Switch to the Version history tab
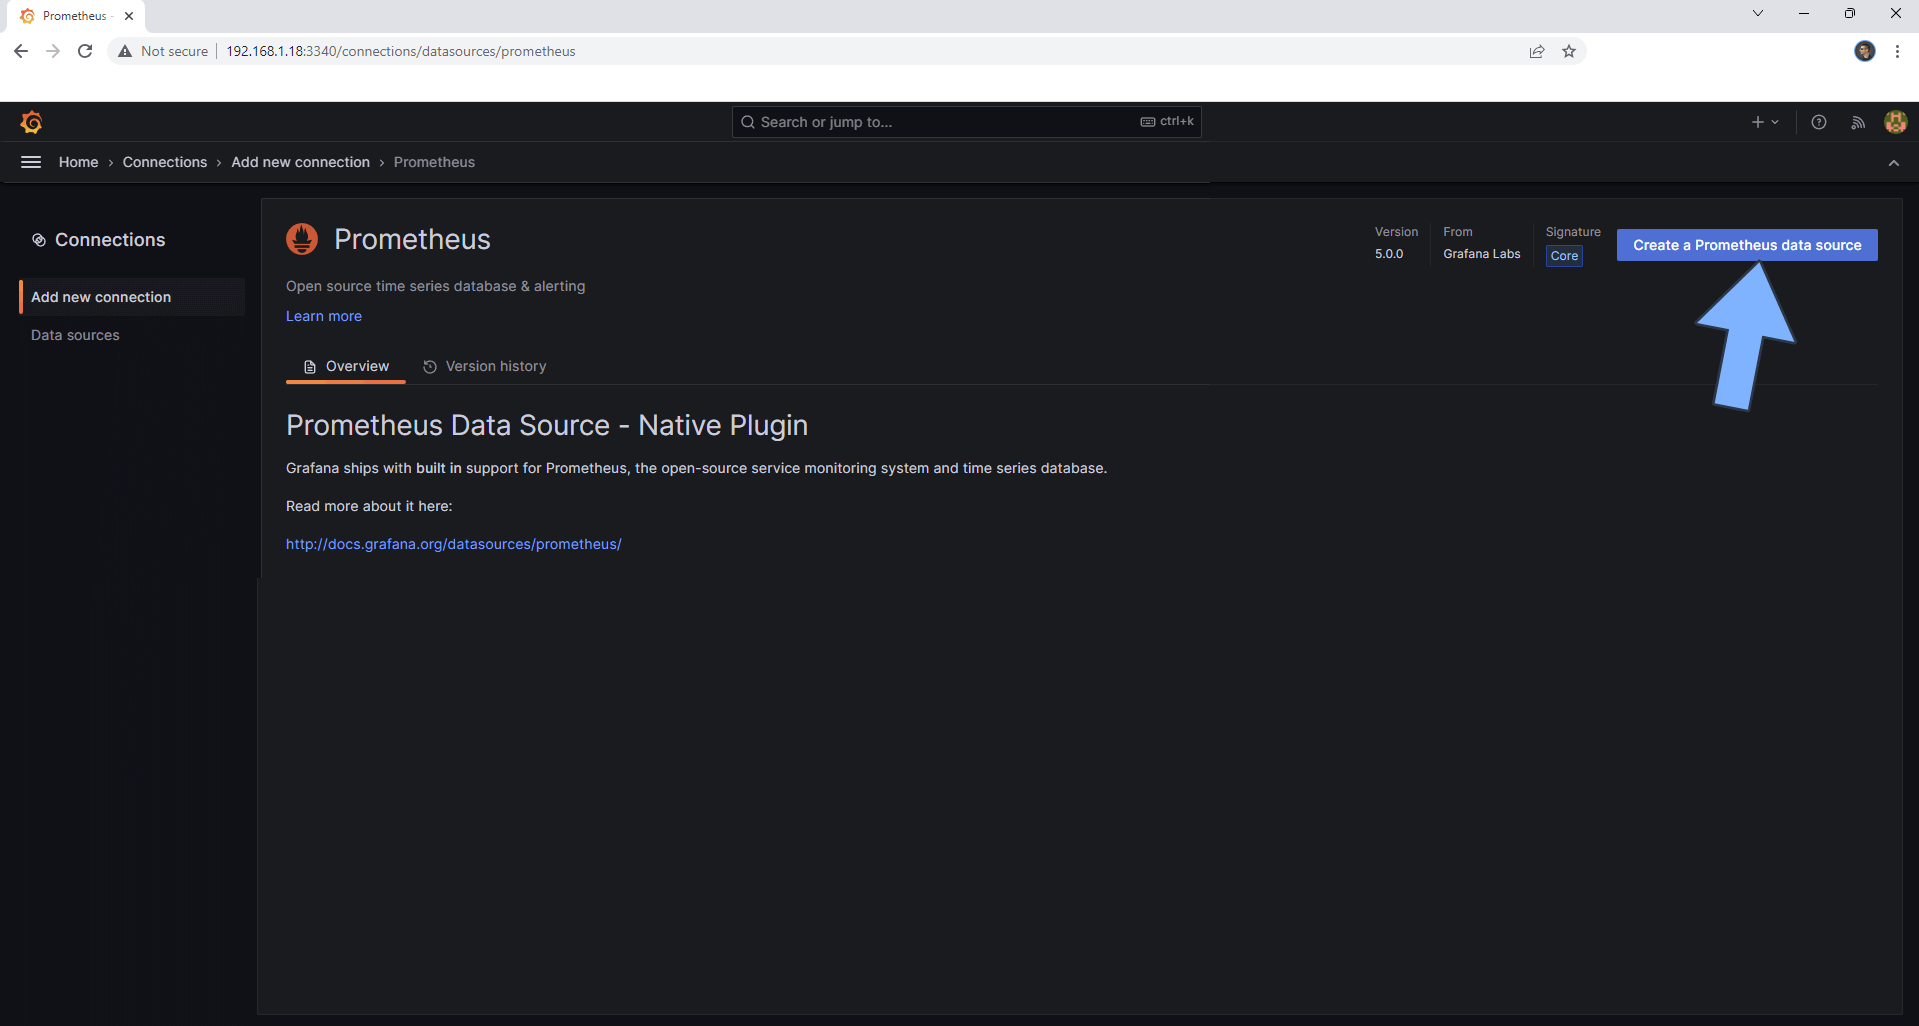Viewport: 1919px width, 1026px height. pos(495,366)
